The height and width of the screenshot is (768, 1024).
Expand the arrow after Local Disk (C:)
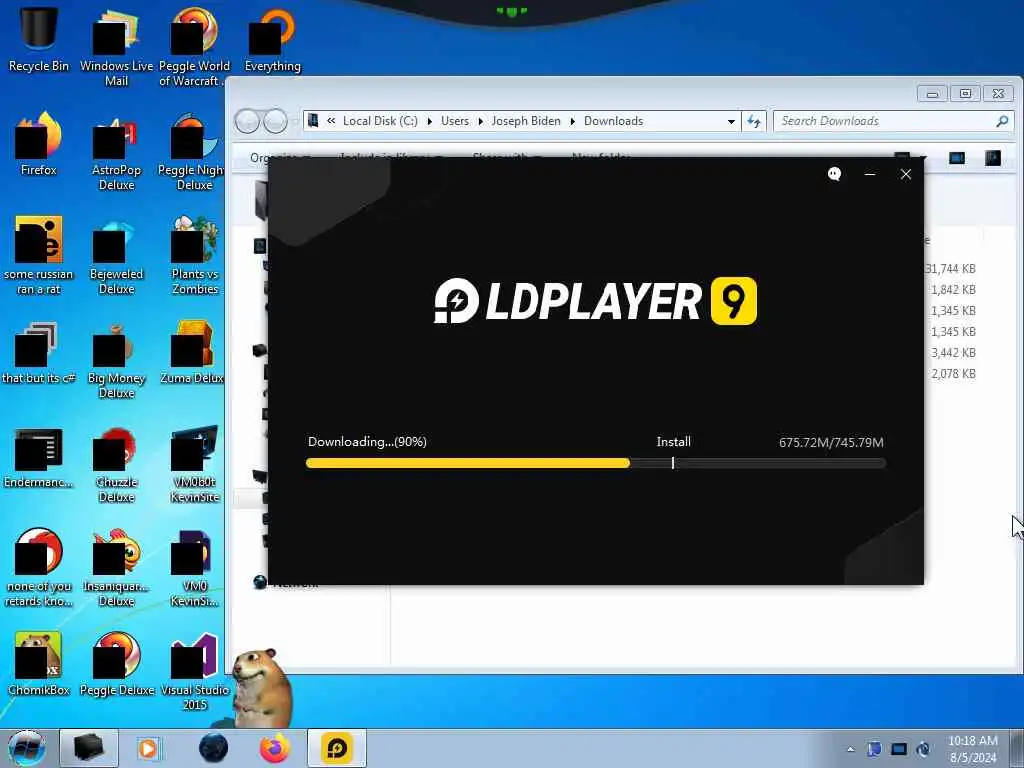pos(430,121)
